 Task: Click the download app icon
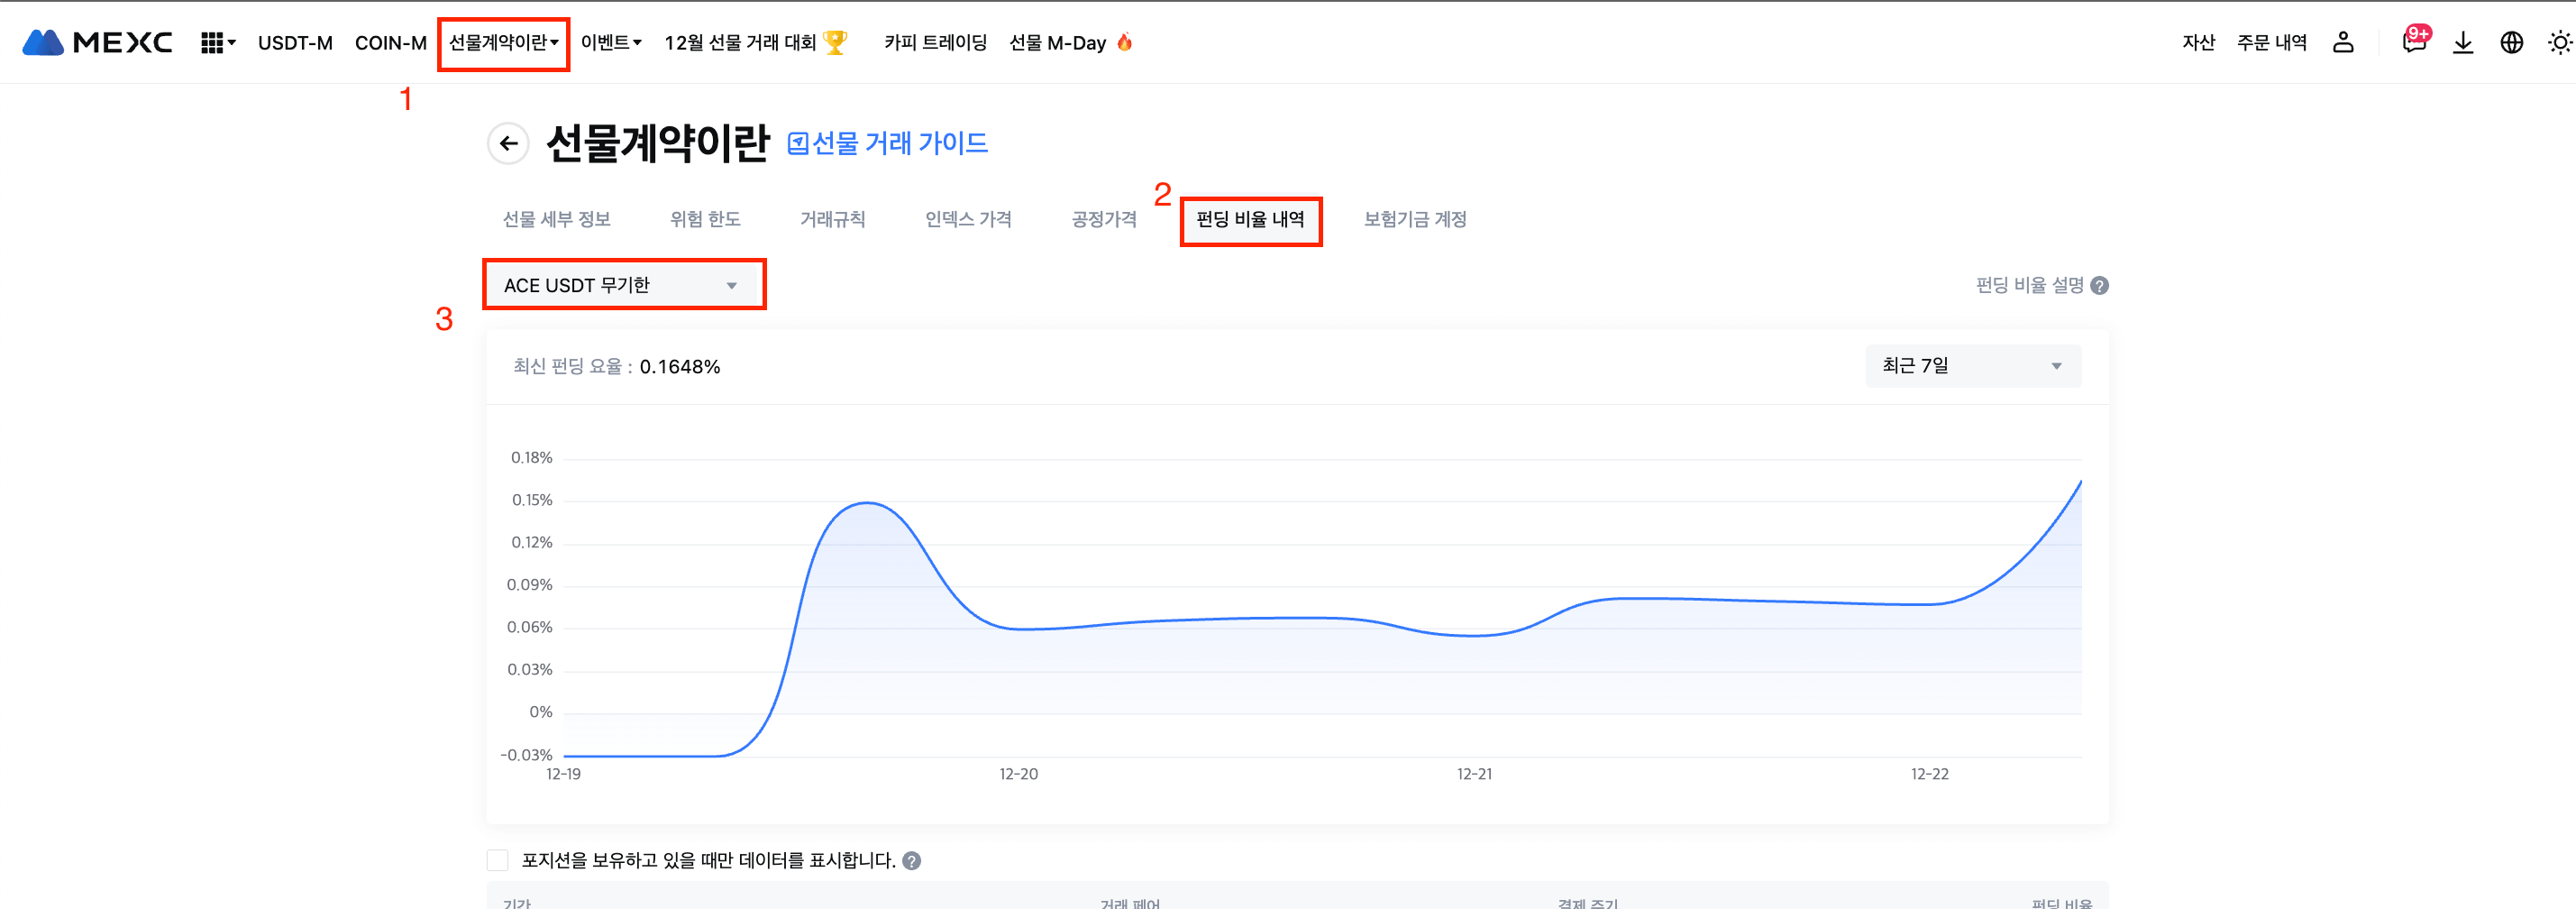[x=2463, y=42]
